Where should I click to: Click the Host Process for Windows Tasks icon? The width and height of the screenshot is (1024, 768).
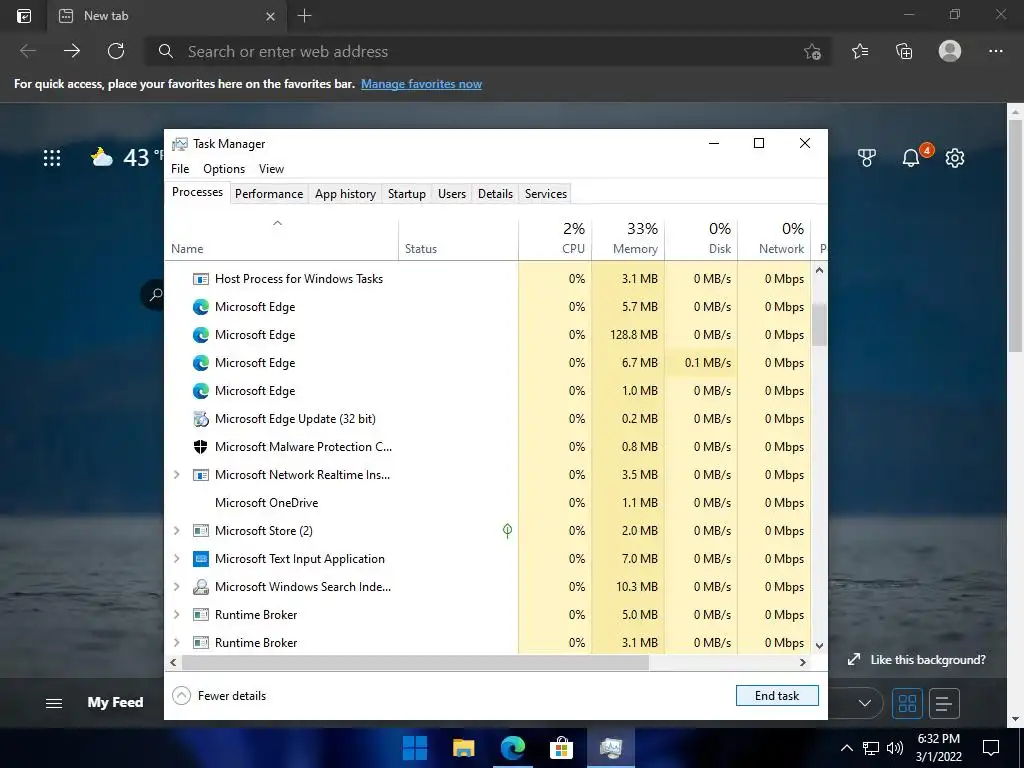(200, 279)
